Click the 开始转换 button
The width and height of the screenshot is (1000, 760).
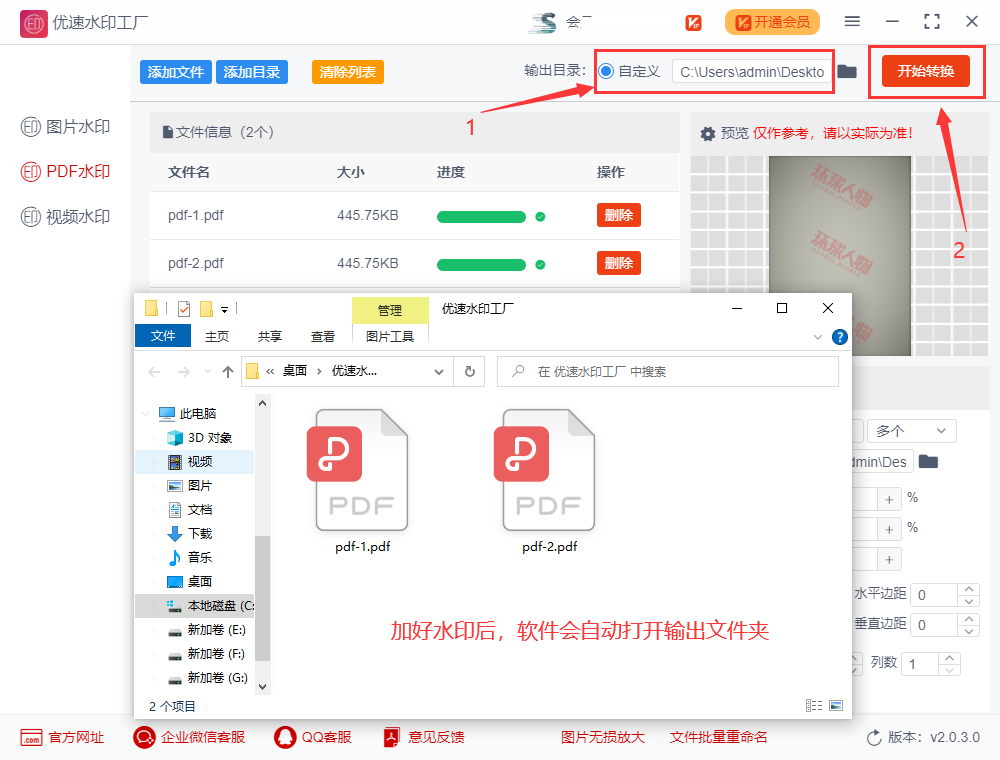click(x=926, y=71)
